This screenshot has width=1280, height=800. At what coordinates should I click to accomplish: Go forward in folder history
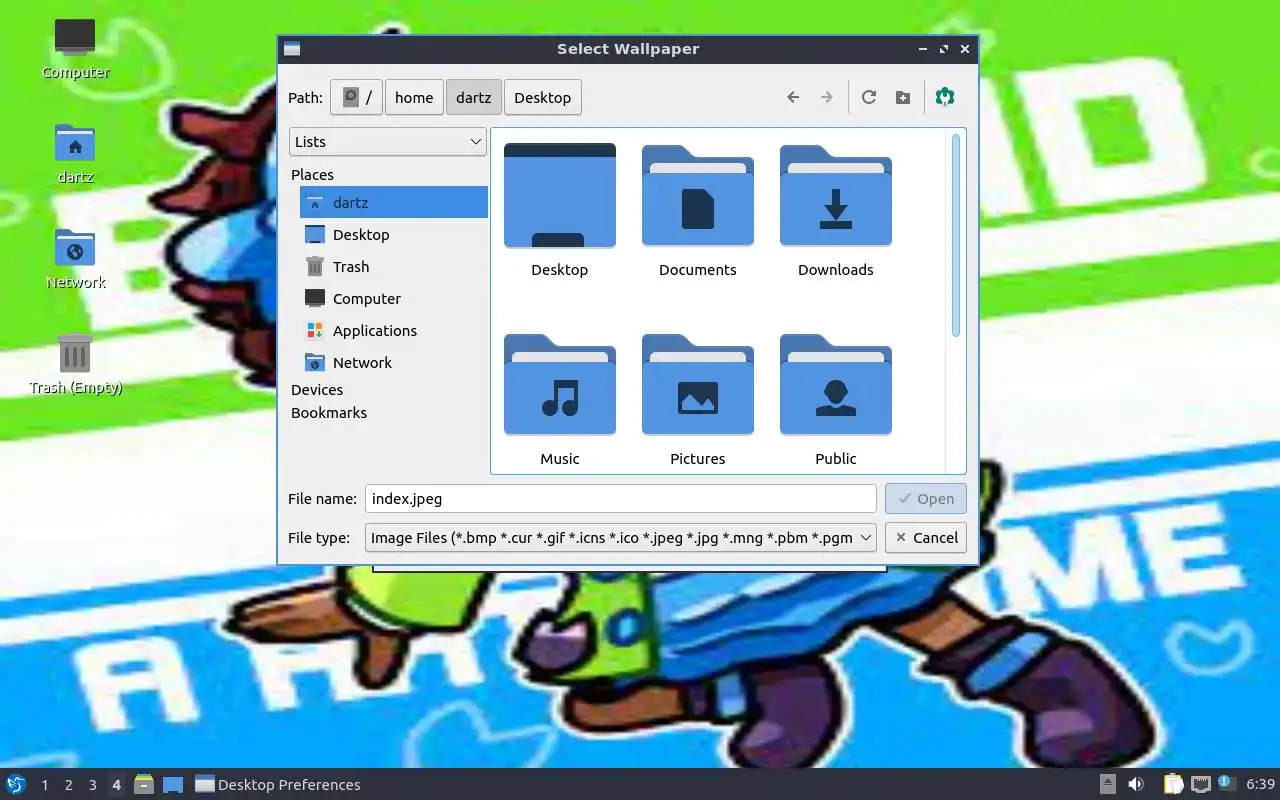(827, 97)
